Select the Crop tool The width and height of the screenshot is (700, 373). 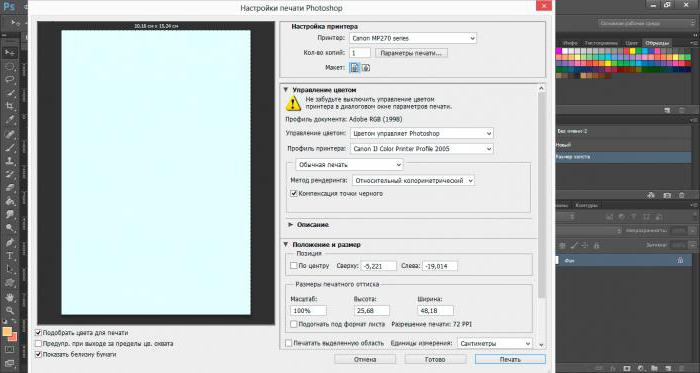click(x=10, y=106)
